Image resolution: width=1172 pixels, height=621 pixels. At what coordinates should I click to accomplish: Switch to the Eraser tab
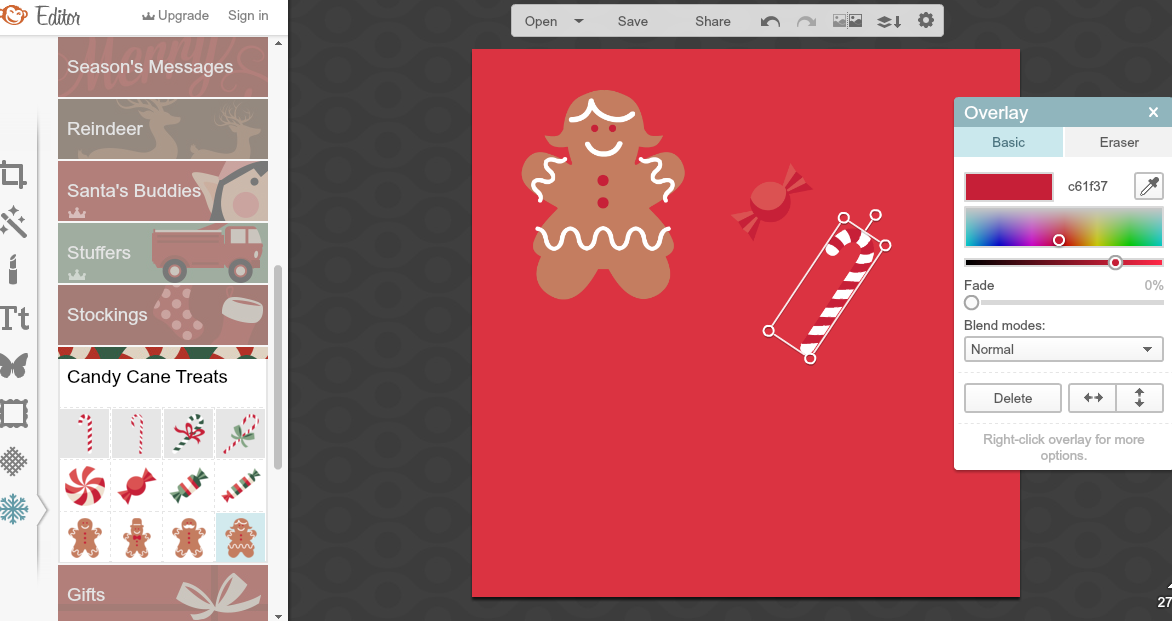(1117, 142)
